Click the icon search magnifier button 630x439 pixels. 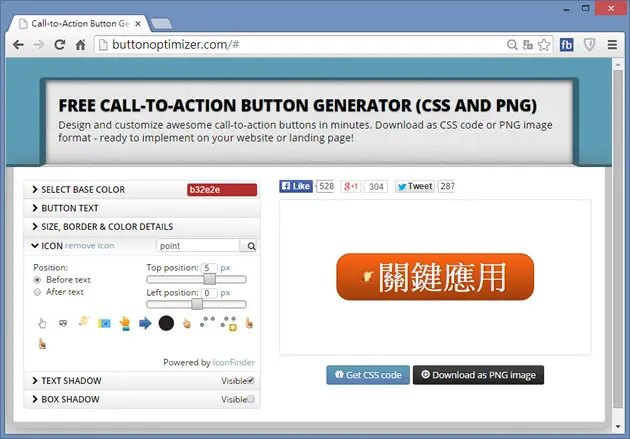coord(252,246)
